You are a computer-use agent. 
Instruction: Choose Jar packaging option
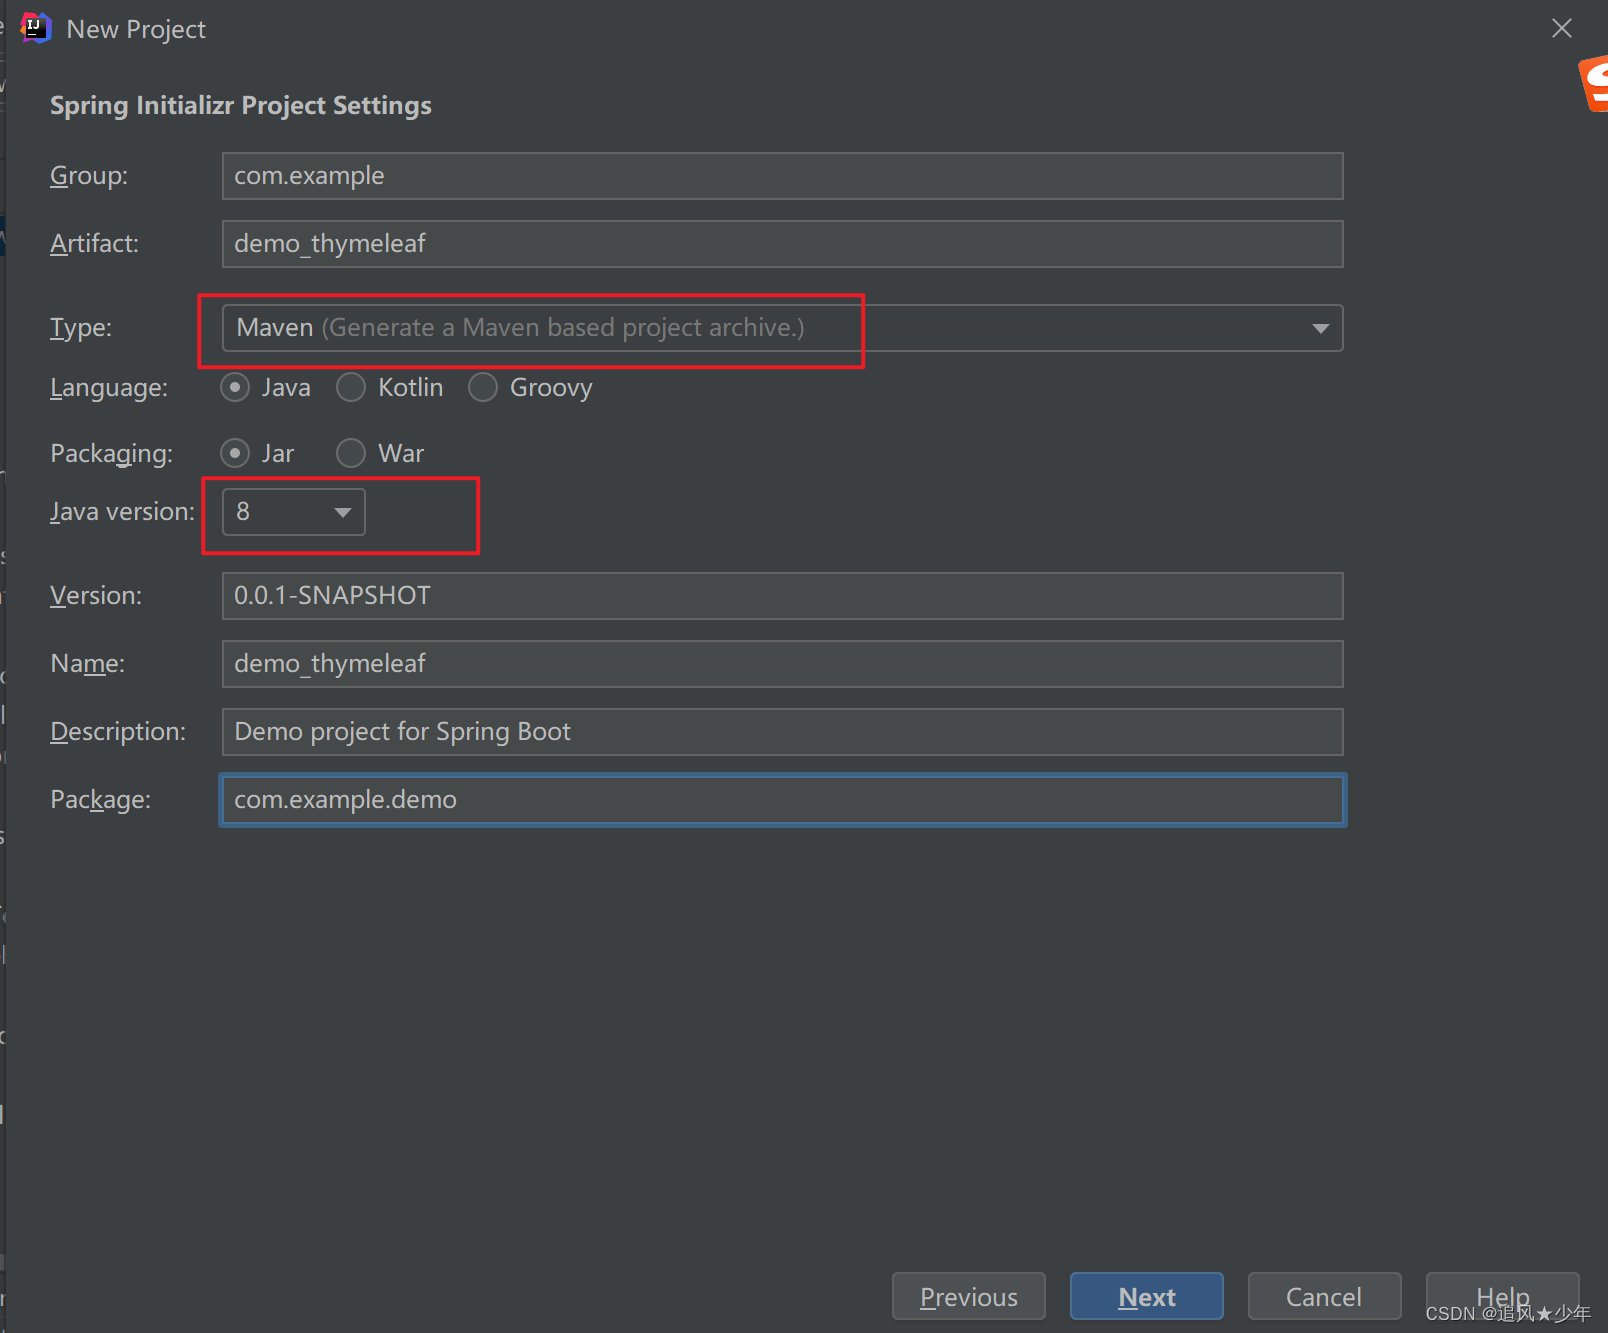[235, 453]
